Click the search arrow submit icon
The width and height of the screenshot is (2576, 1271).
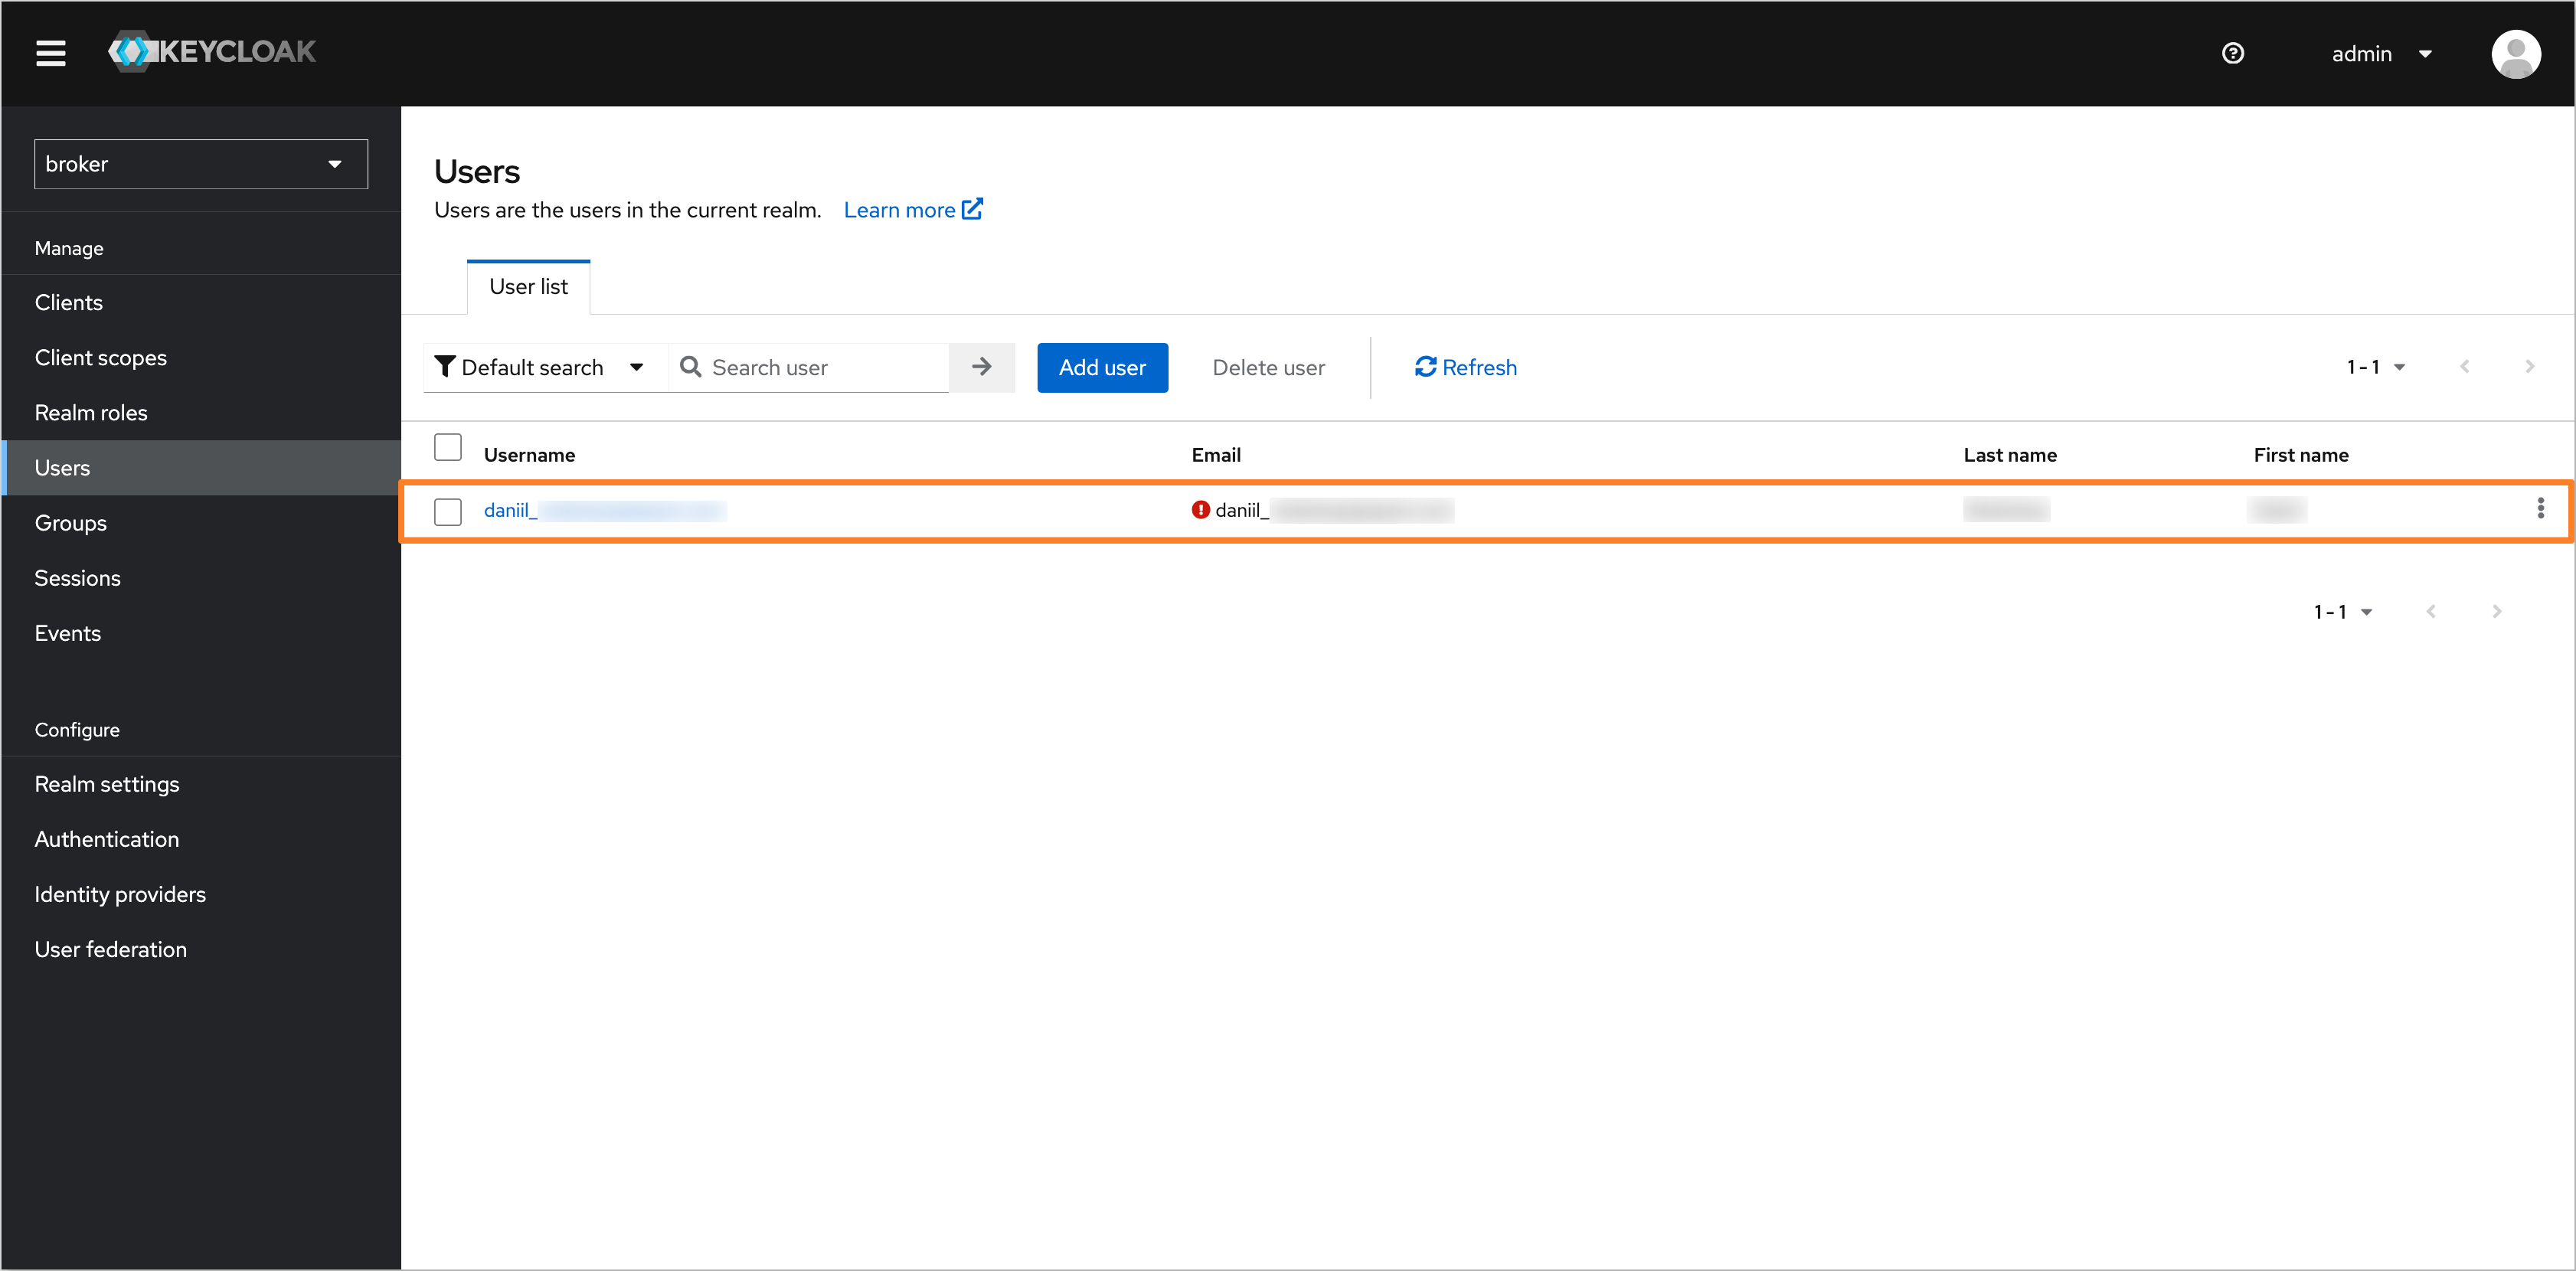982,366
